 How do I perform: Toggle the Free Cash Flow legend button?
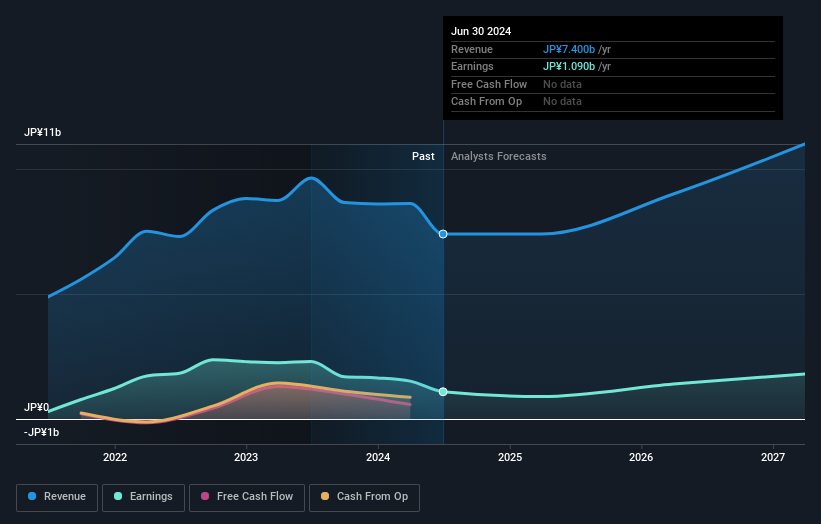pos(247,497)
